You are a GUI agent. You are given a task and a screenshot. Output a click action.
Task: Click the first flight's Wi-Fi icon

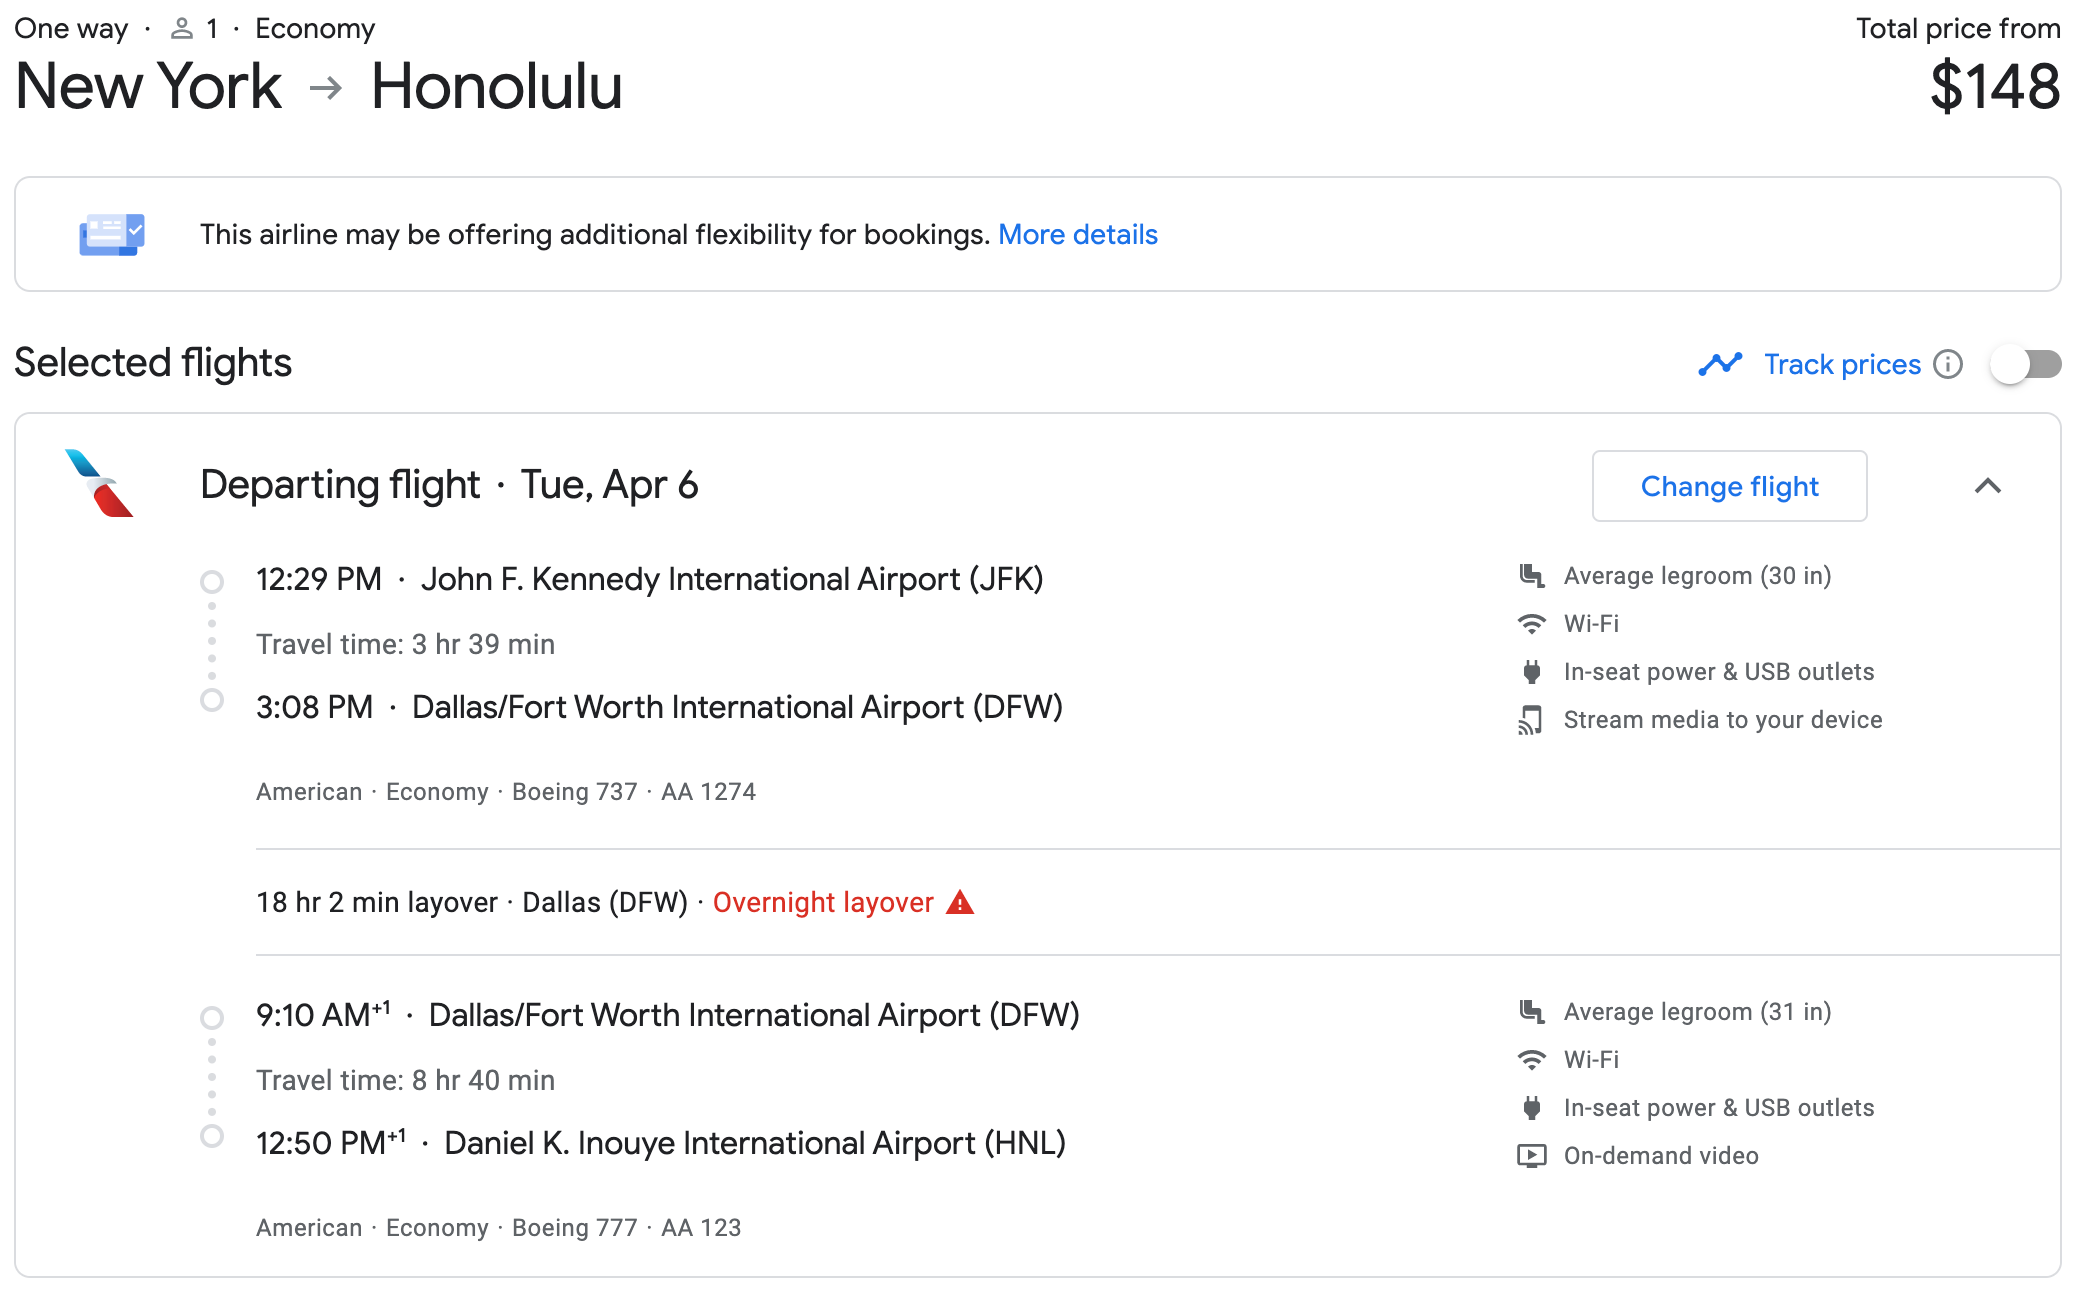[x=1531, y=624]
